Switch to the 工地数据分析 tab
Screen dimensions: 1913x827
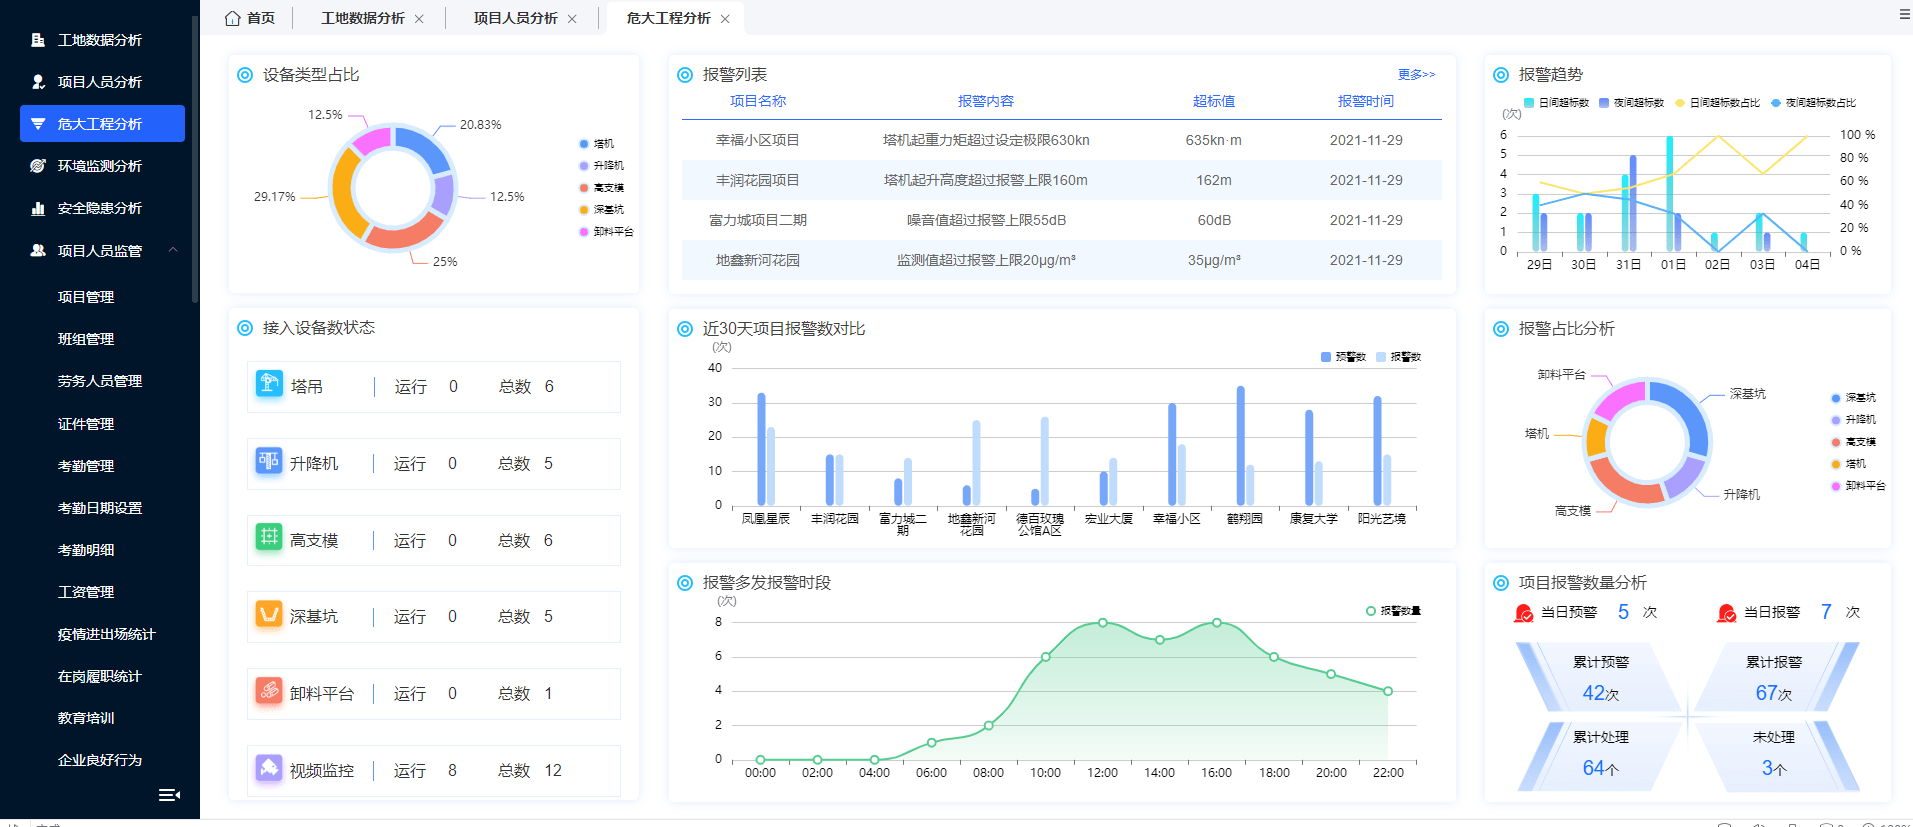(x=363, y=18)
